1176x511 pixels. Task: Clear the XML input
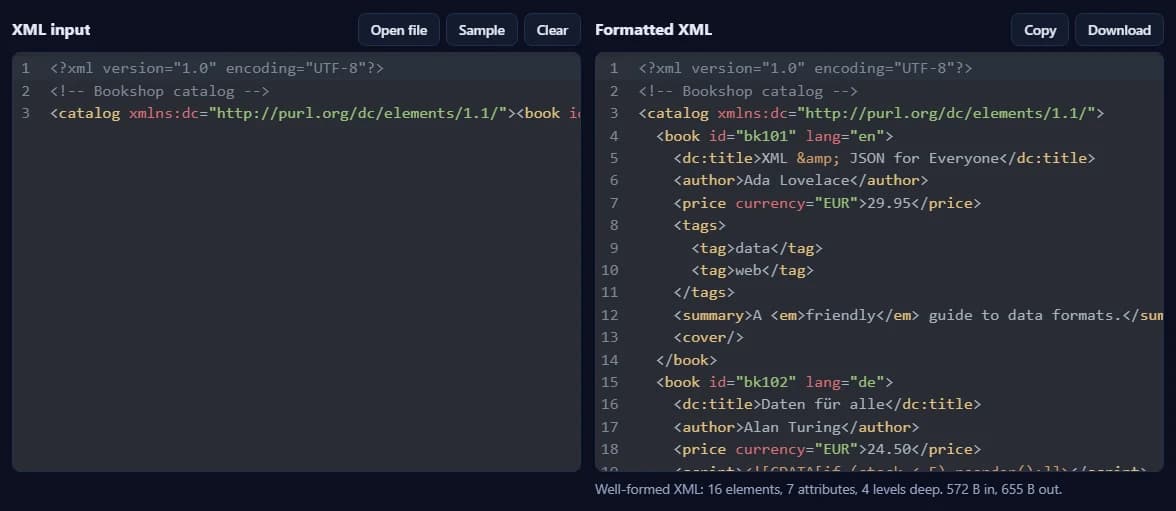click(552, 30)
